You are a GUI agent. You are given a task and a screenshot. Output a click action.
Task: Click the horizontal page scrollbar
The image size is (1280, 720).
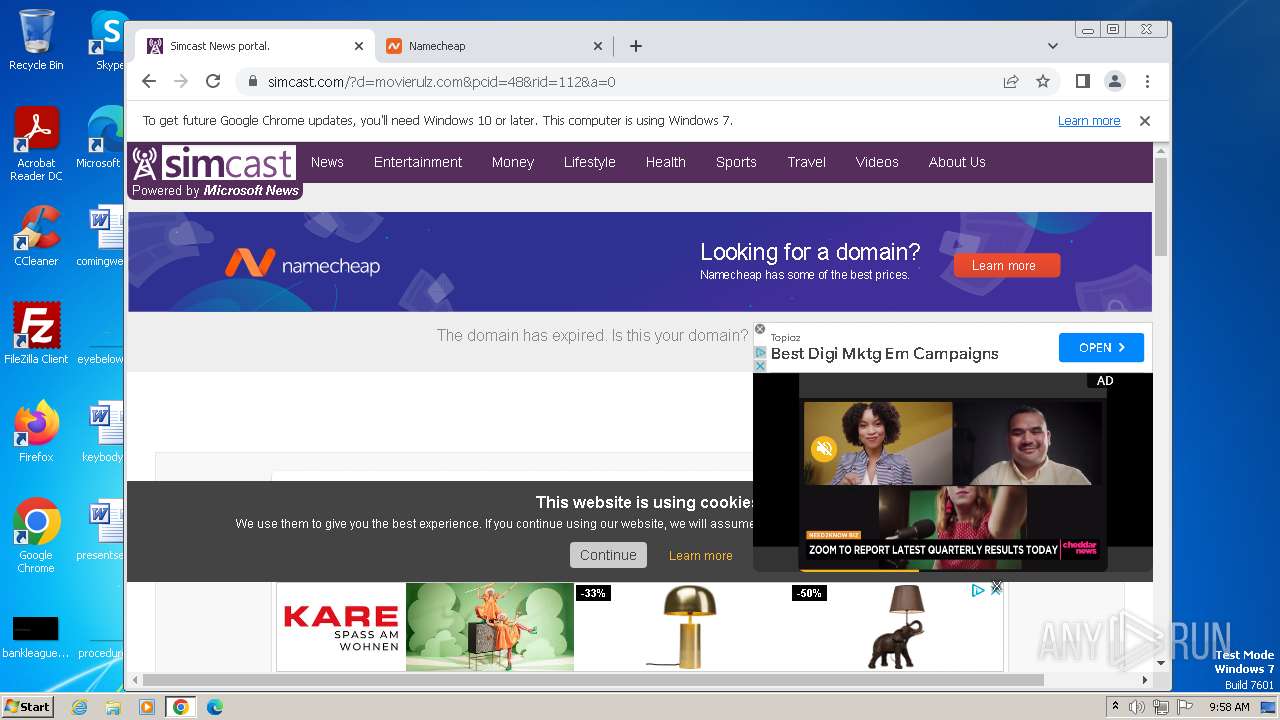click(593, 680)
